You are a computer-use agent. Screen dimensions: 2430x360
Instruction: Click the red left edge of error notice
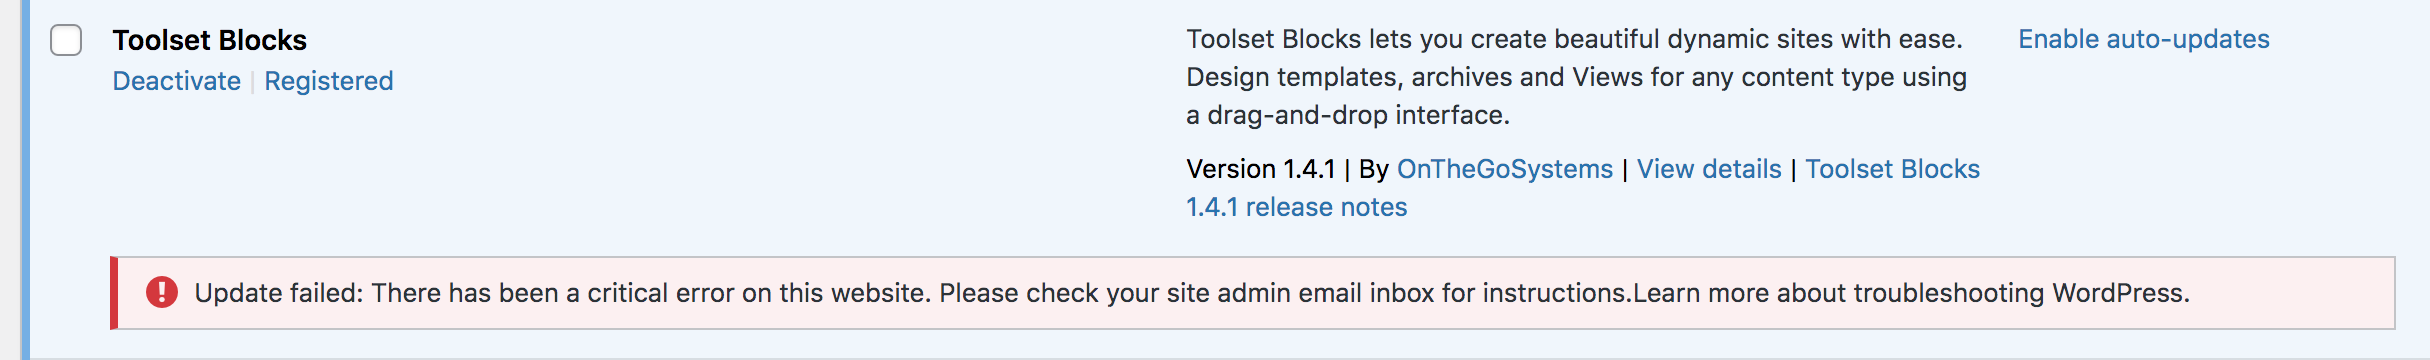coord(114,293)
